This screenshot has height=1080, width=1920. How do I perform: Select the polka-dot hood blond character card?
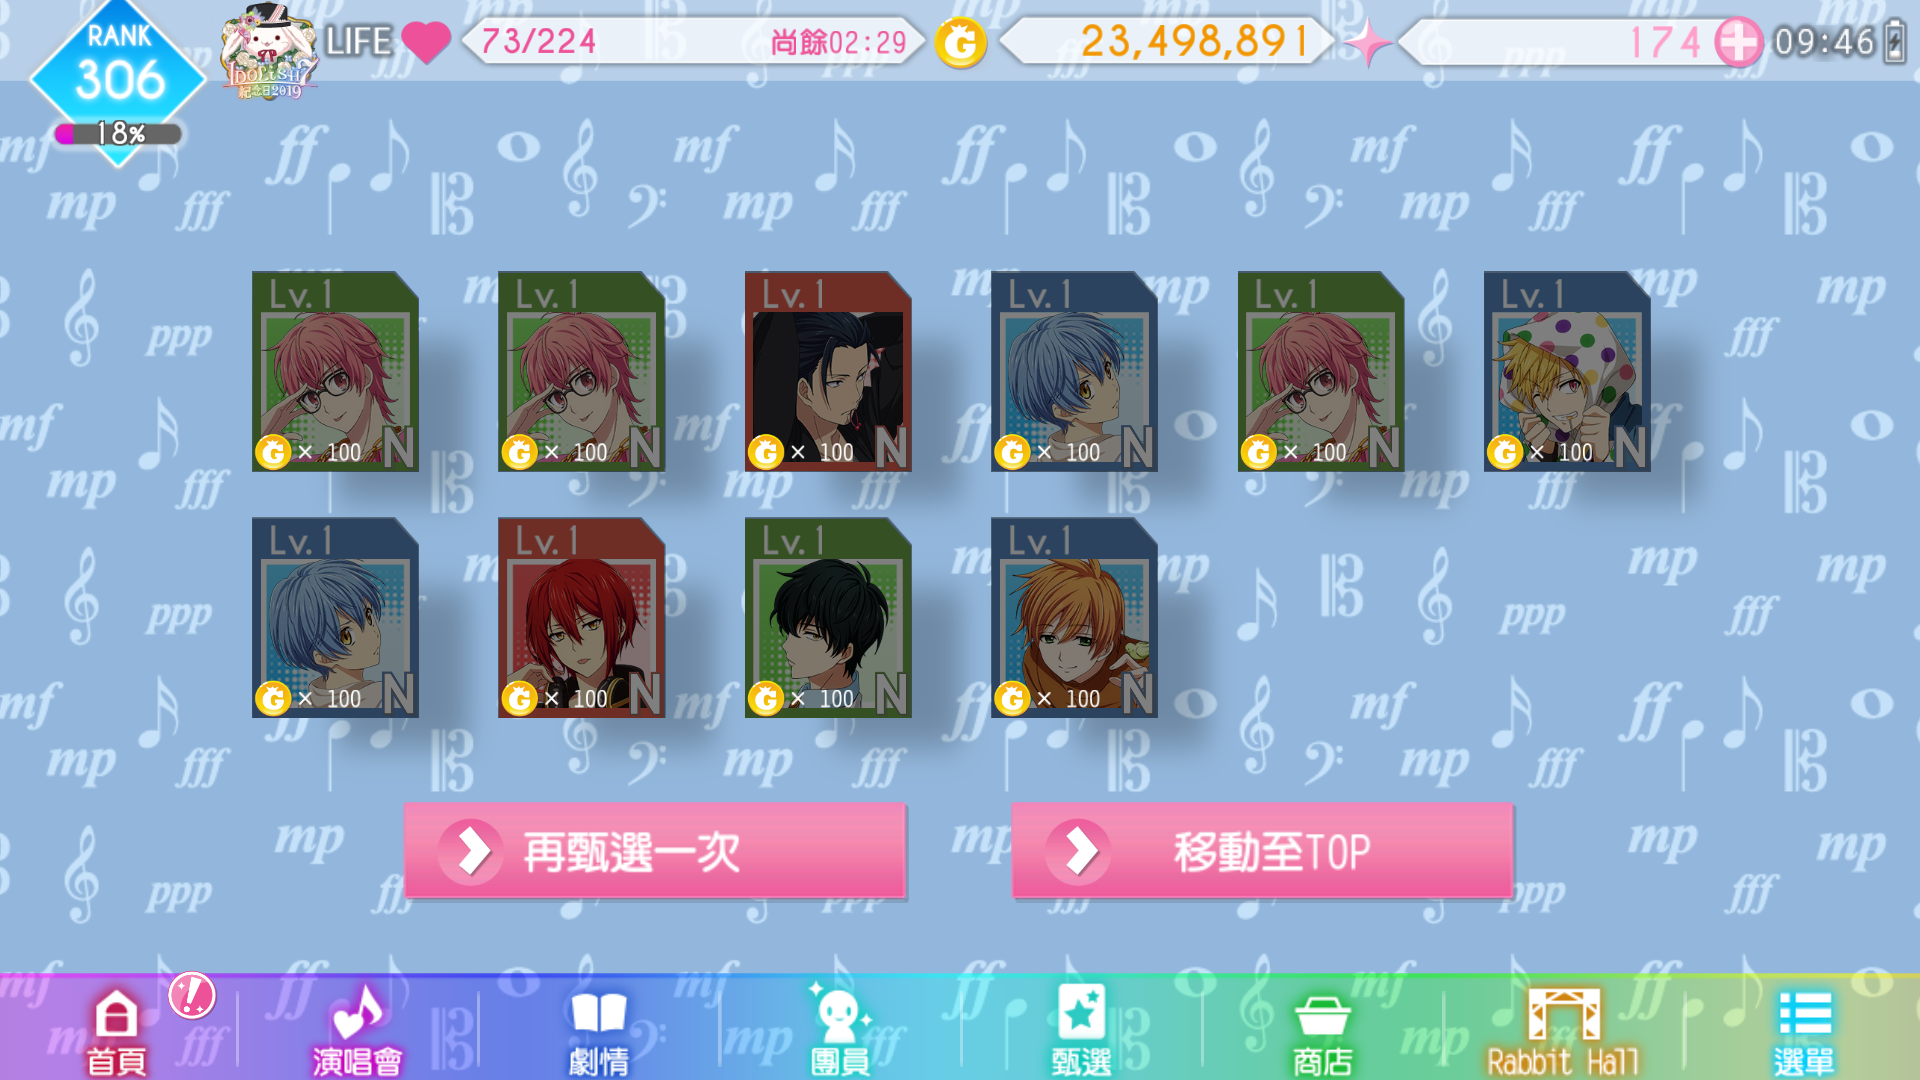pos(1567,371)
